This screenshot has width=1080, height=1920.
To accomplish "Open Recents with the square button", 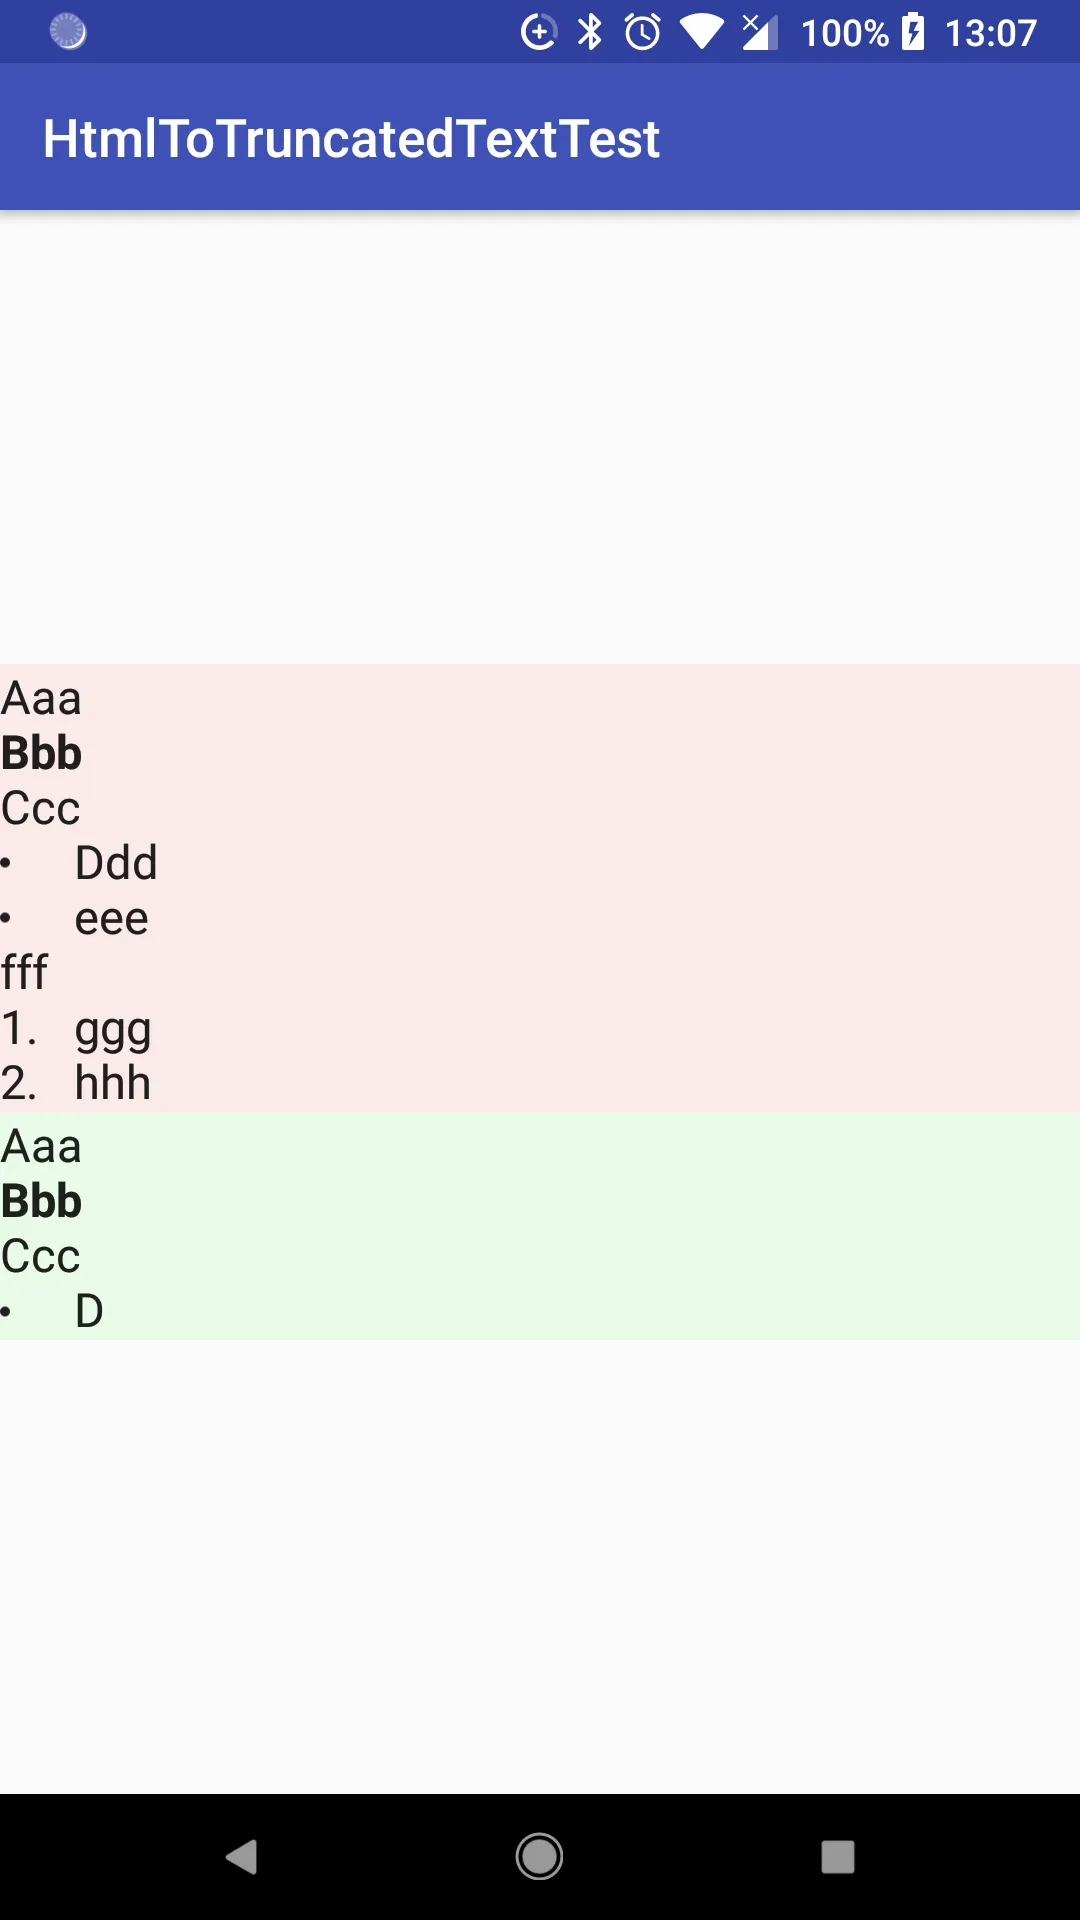I will coord(838,1857).
